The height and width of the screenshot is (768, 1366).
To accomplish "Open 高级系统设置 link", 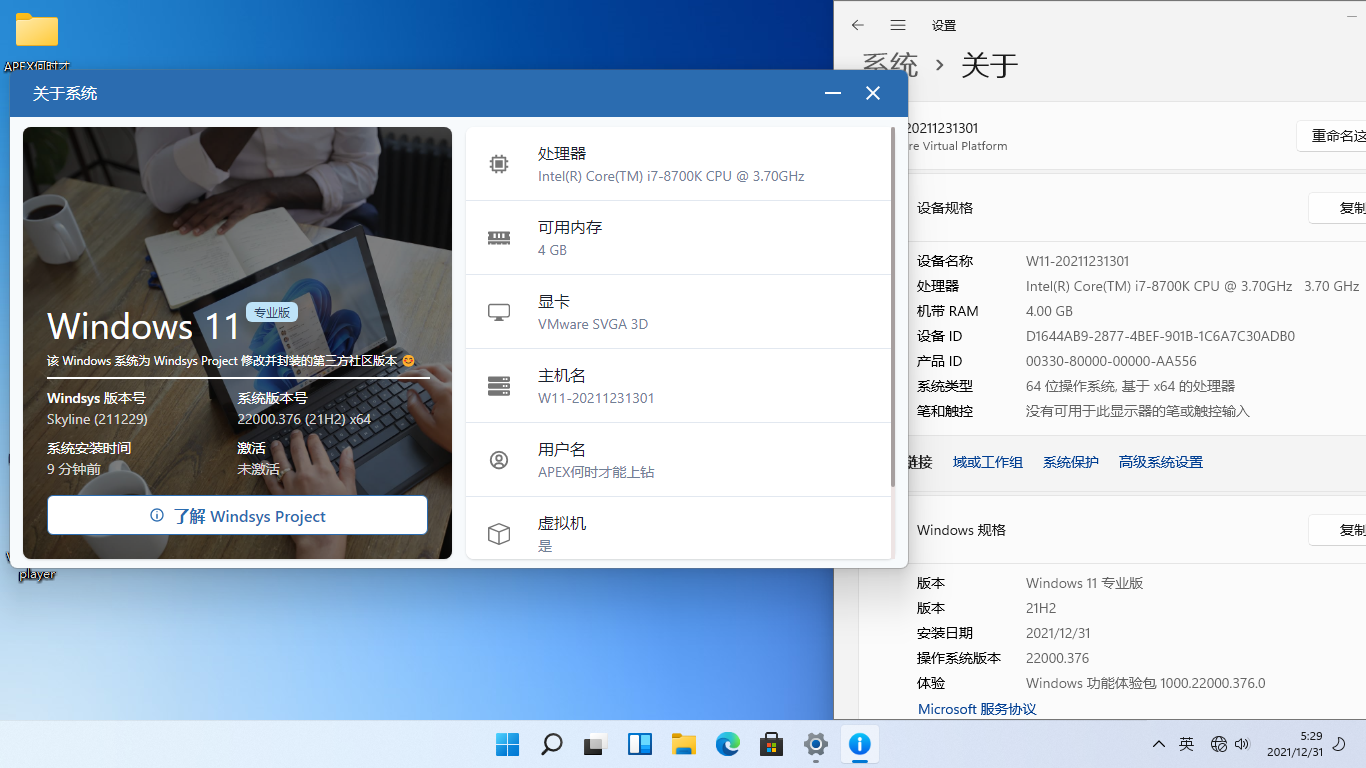I will point(1160,462).
